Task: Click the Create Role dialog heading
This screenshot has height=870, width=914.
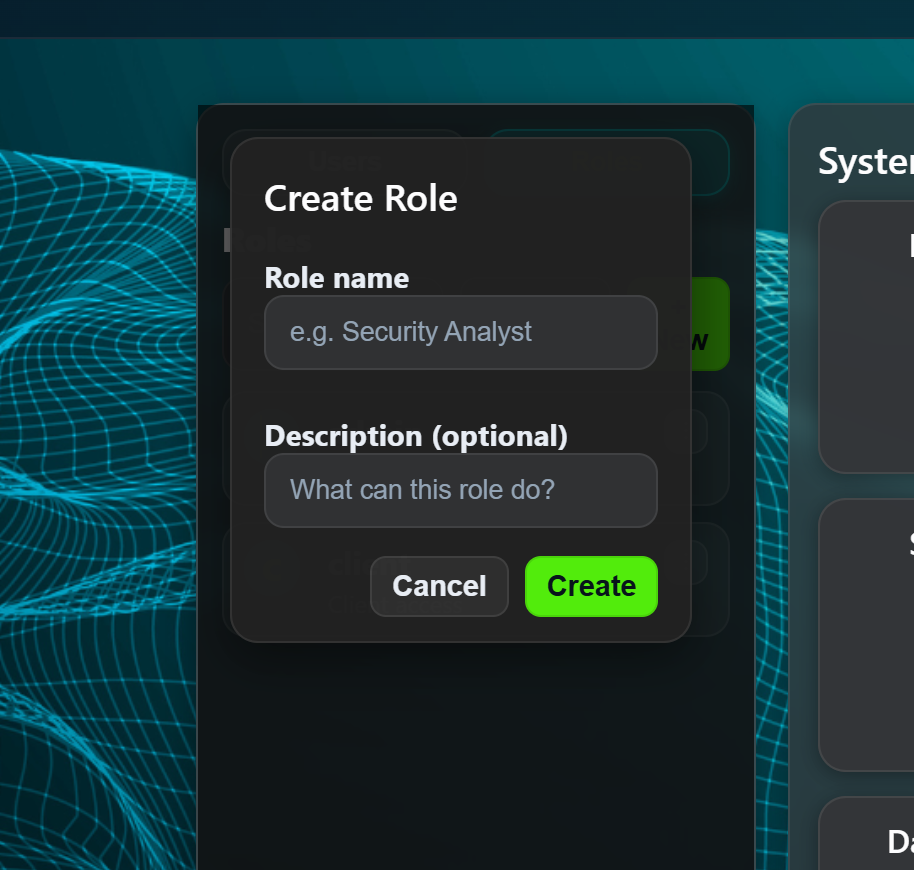Action: pos(360,198)
